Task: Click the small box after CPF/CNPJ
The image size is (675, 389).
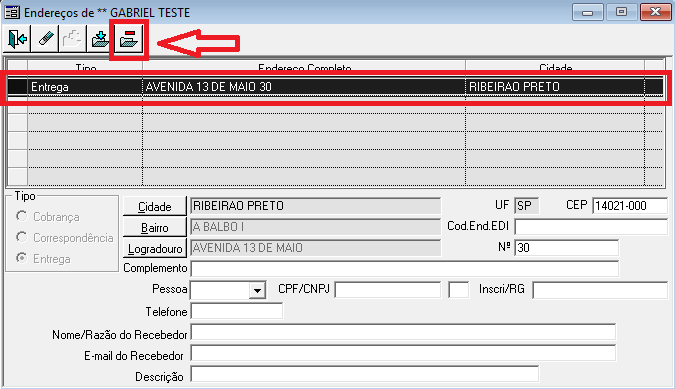Action: (x=458, y=290)
